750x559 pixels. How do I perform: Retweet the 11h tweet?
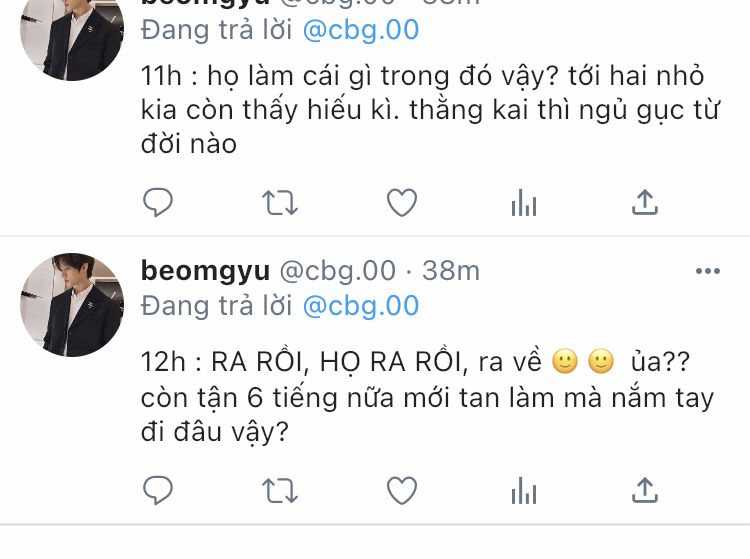[280, 203]
